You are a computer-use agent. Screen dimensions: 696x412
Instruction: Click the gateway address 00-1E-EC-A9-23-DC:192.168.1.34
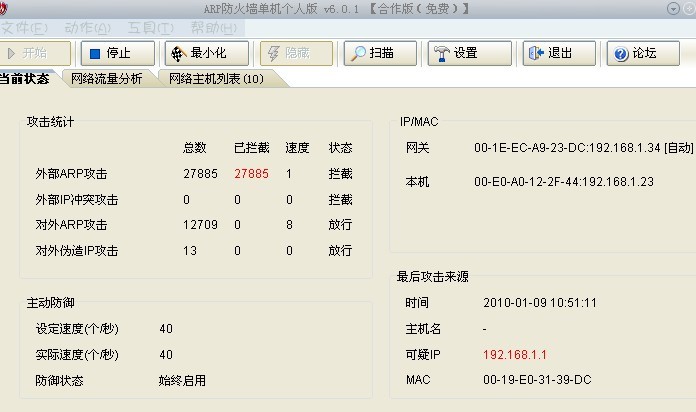567,148
